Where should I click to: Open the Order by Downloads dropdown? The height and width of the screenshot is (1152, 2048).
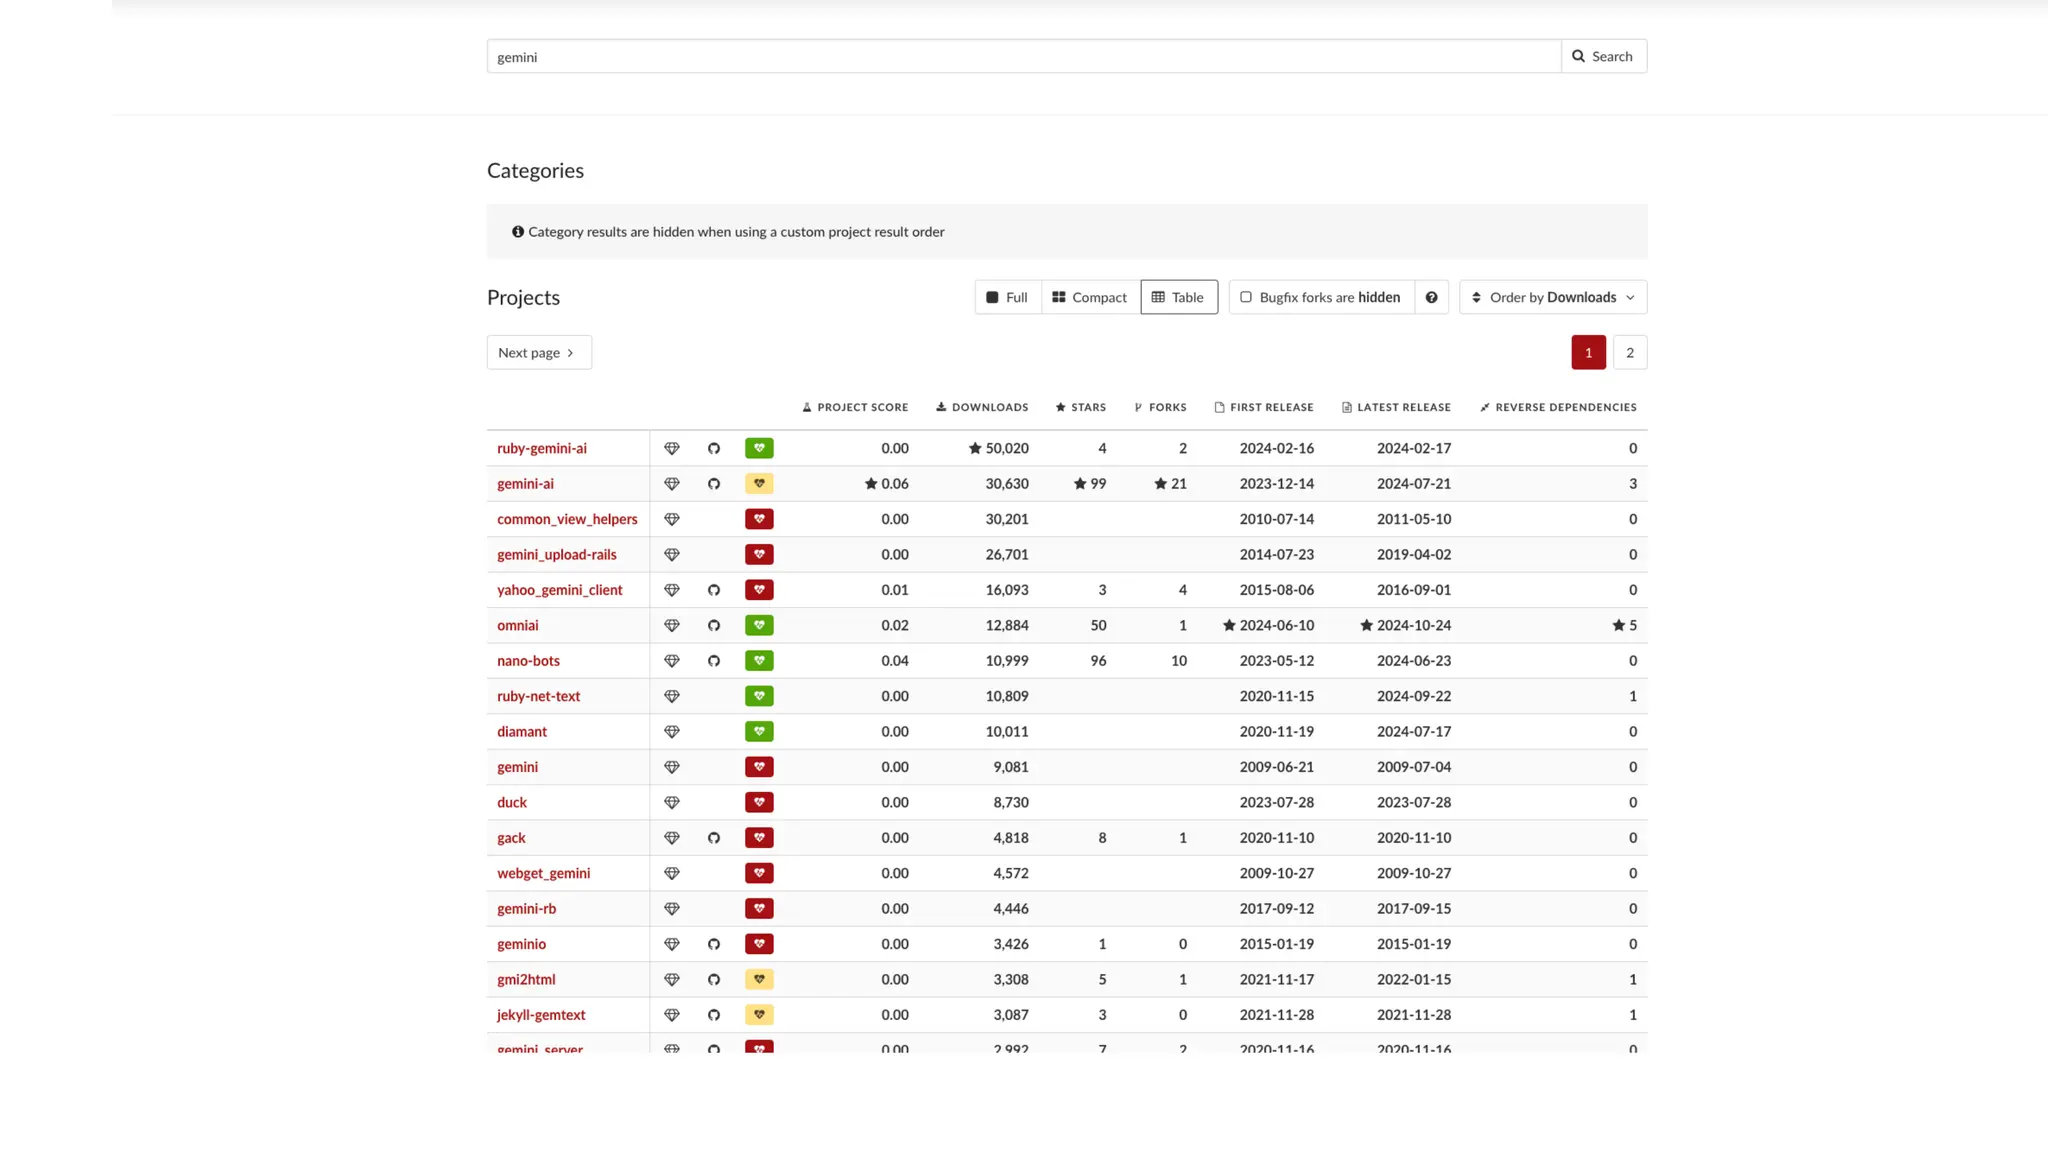(x=1552, y=297)
